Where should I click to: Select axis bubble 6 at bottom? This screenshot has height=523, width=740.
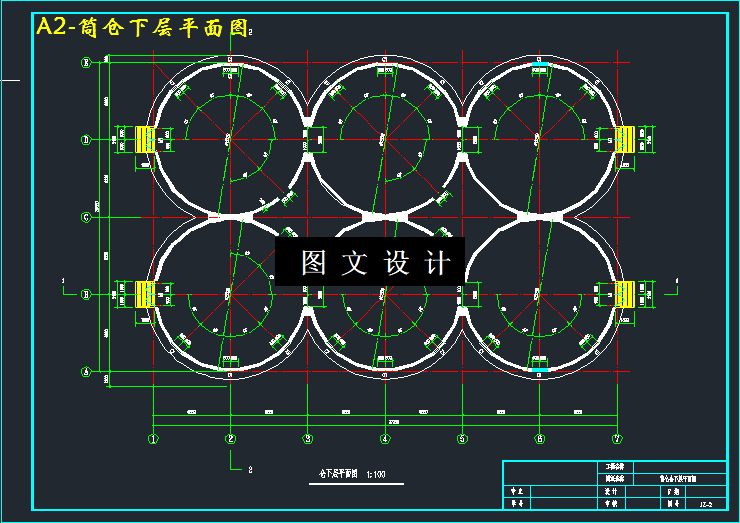pyautogui.click(x=539, y=439)
